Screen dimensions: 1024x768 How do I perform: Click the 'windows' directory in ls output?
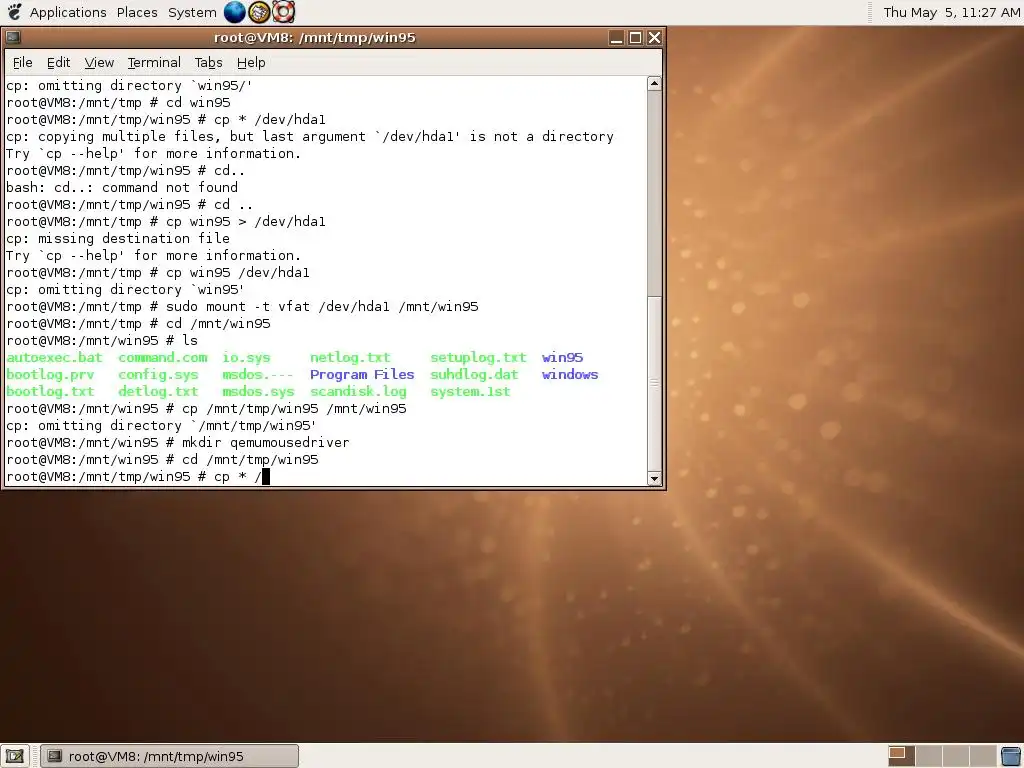coord(570,375)
